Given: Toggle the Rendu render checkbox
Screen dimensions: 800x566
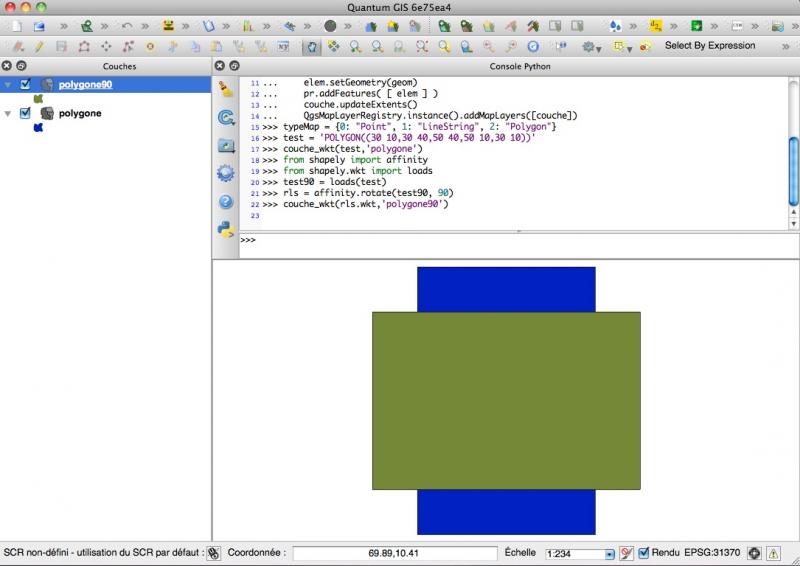Looking at the screenshot, I should [x=643, y=553].
